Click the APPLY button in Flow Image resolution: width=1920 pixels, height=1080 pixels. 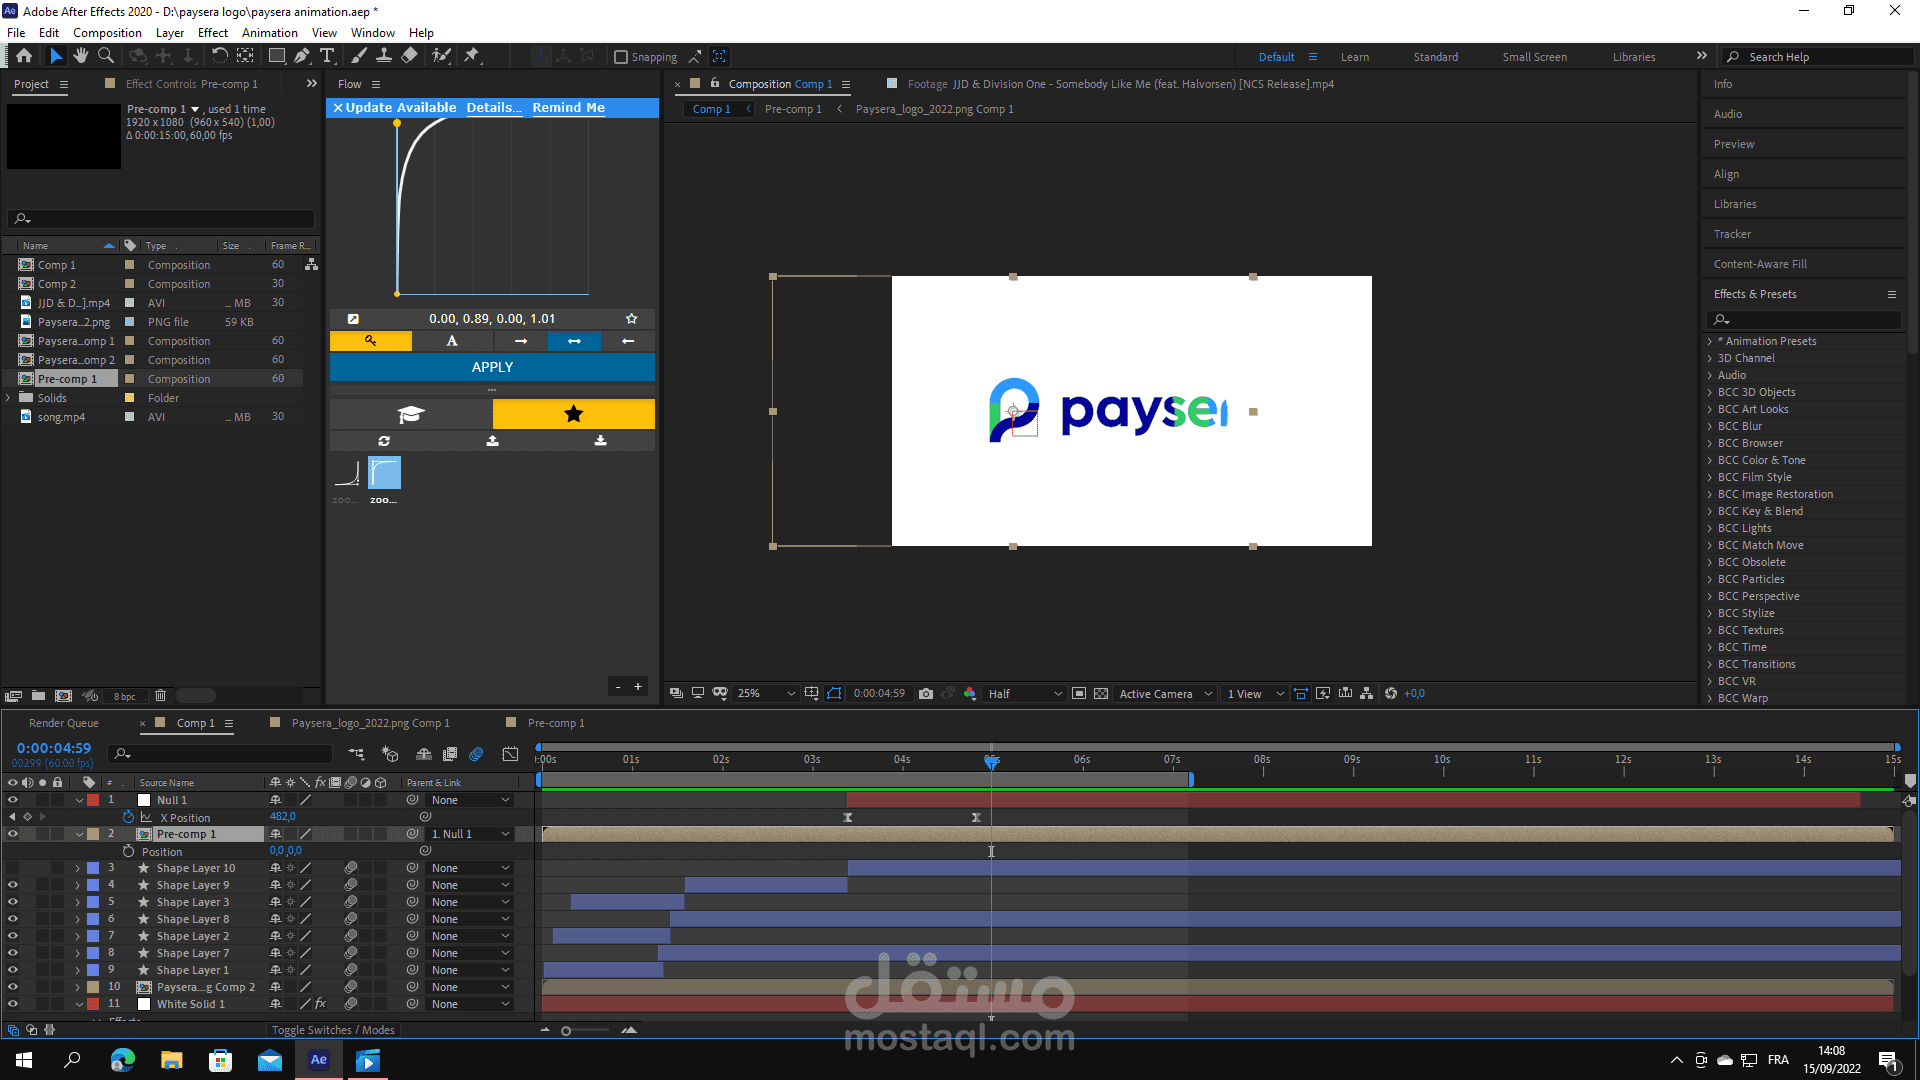pyautogui.click(x=492, y=367)
